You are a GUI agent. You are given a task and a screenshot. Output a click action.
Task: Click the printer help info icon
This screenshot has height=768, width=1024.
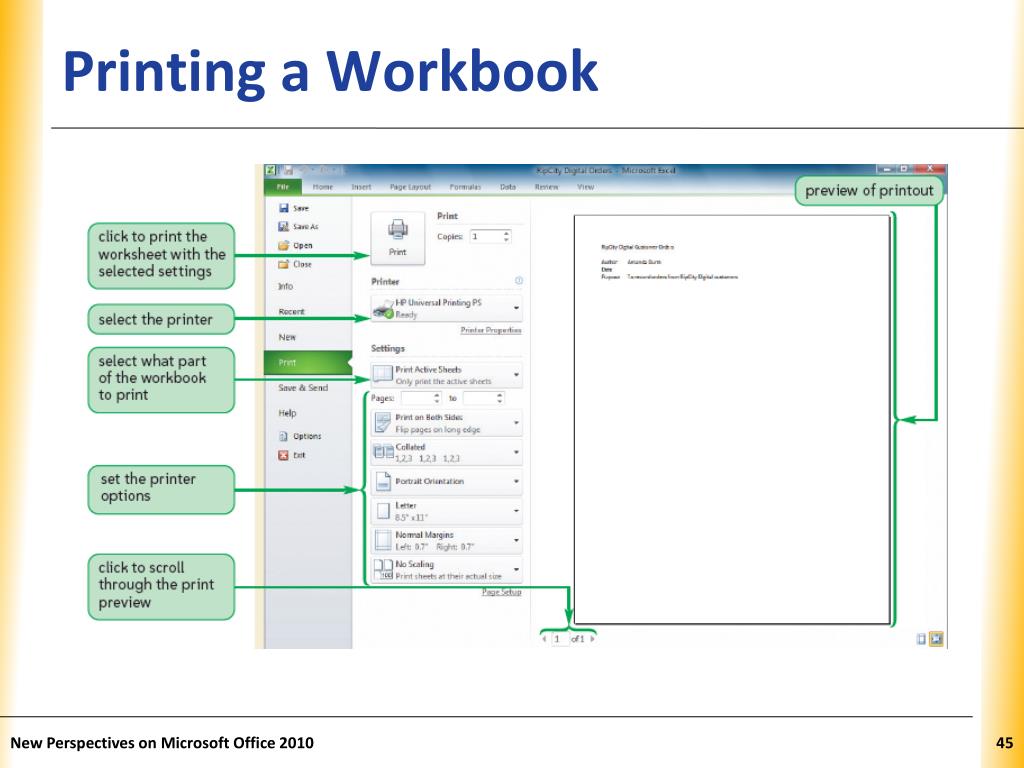(x=519, y=280)
